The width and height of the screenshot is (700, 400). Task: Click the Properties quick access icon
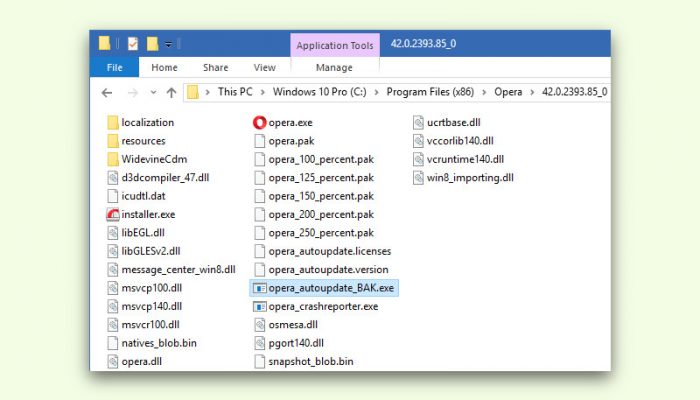(133, 44)
